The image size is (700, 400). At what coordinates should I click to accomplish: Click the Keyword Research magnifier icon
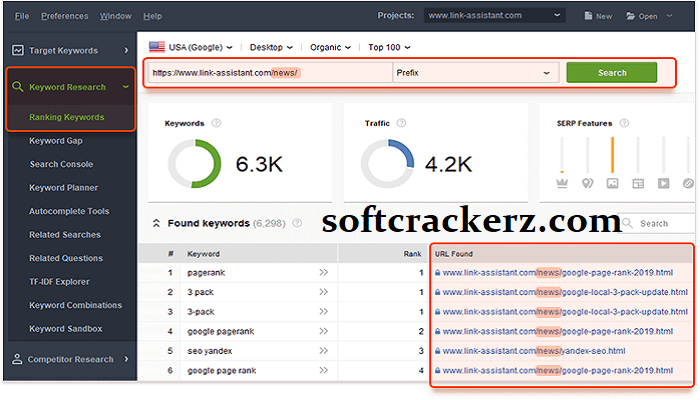click(x=17, y=87)
